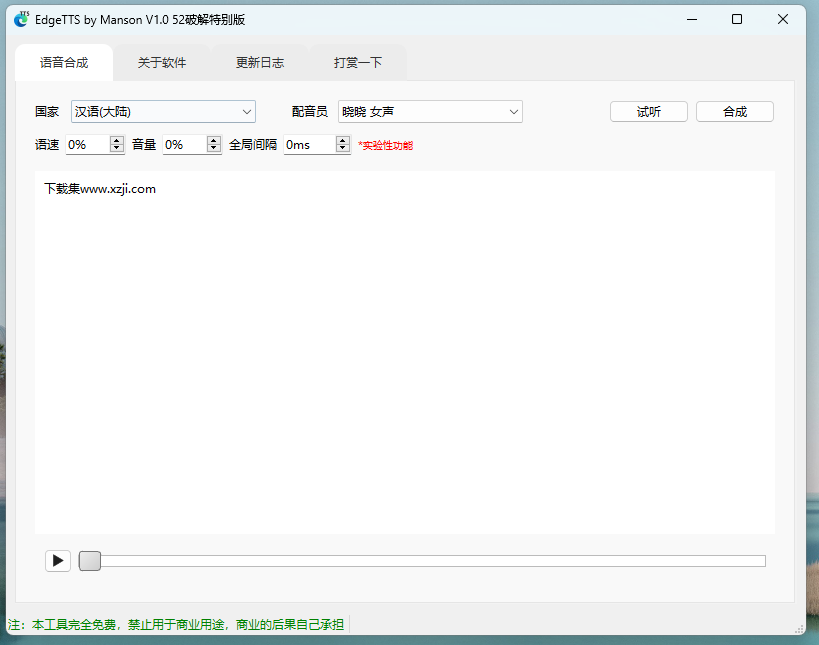Click the 音量 0% value field
Viewport: 819px width, 645px height.
(x=185, y=145)
